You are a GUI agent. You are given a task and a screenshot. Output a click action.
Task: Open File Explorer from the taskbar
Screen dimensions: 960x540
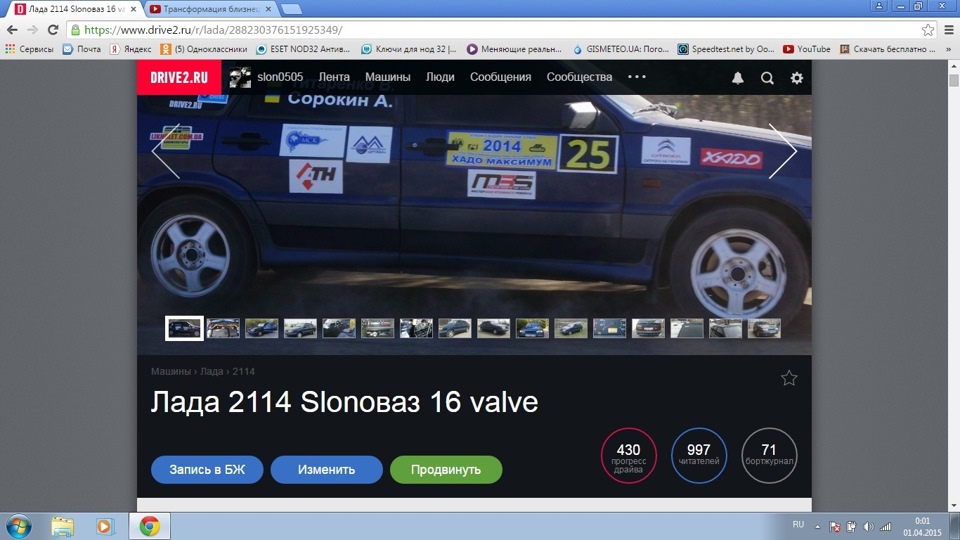[x=62, y=527]
